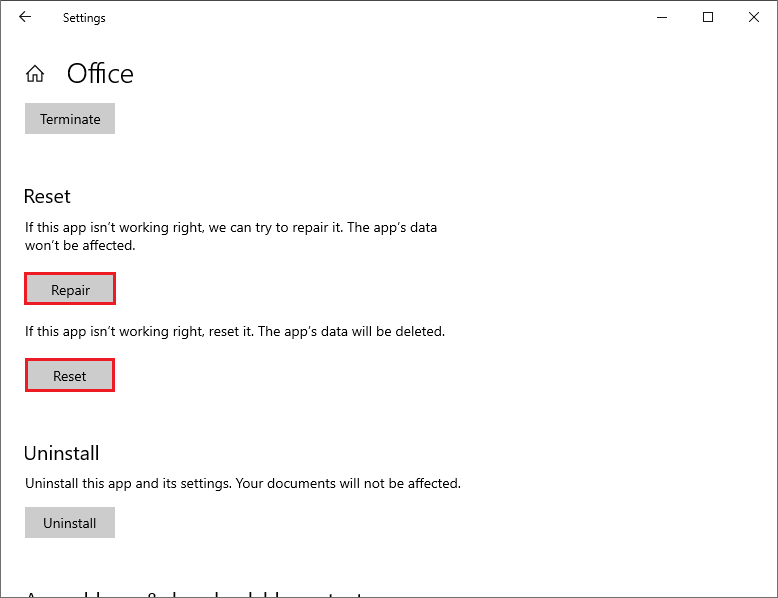Click the Settings window title text
This screenshot has height=598, width=778.
pos(84,18)
